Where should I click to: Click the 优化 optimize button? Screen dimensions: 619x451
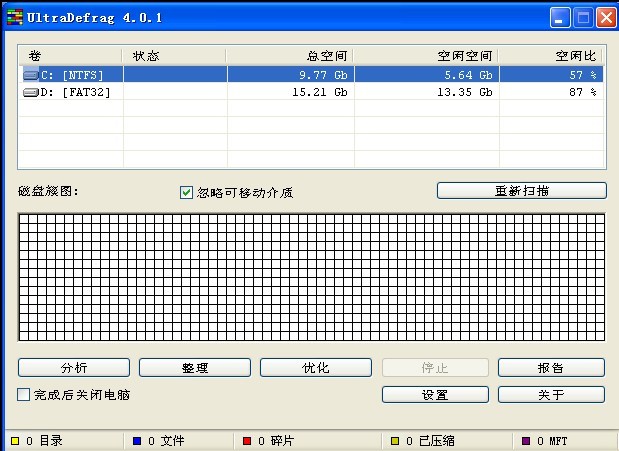tap(316, 368)
